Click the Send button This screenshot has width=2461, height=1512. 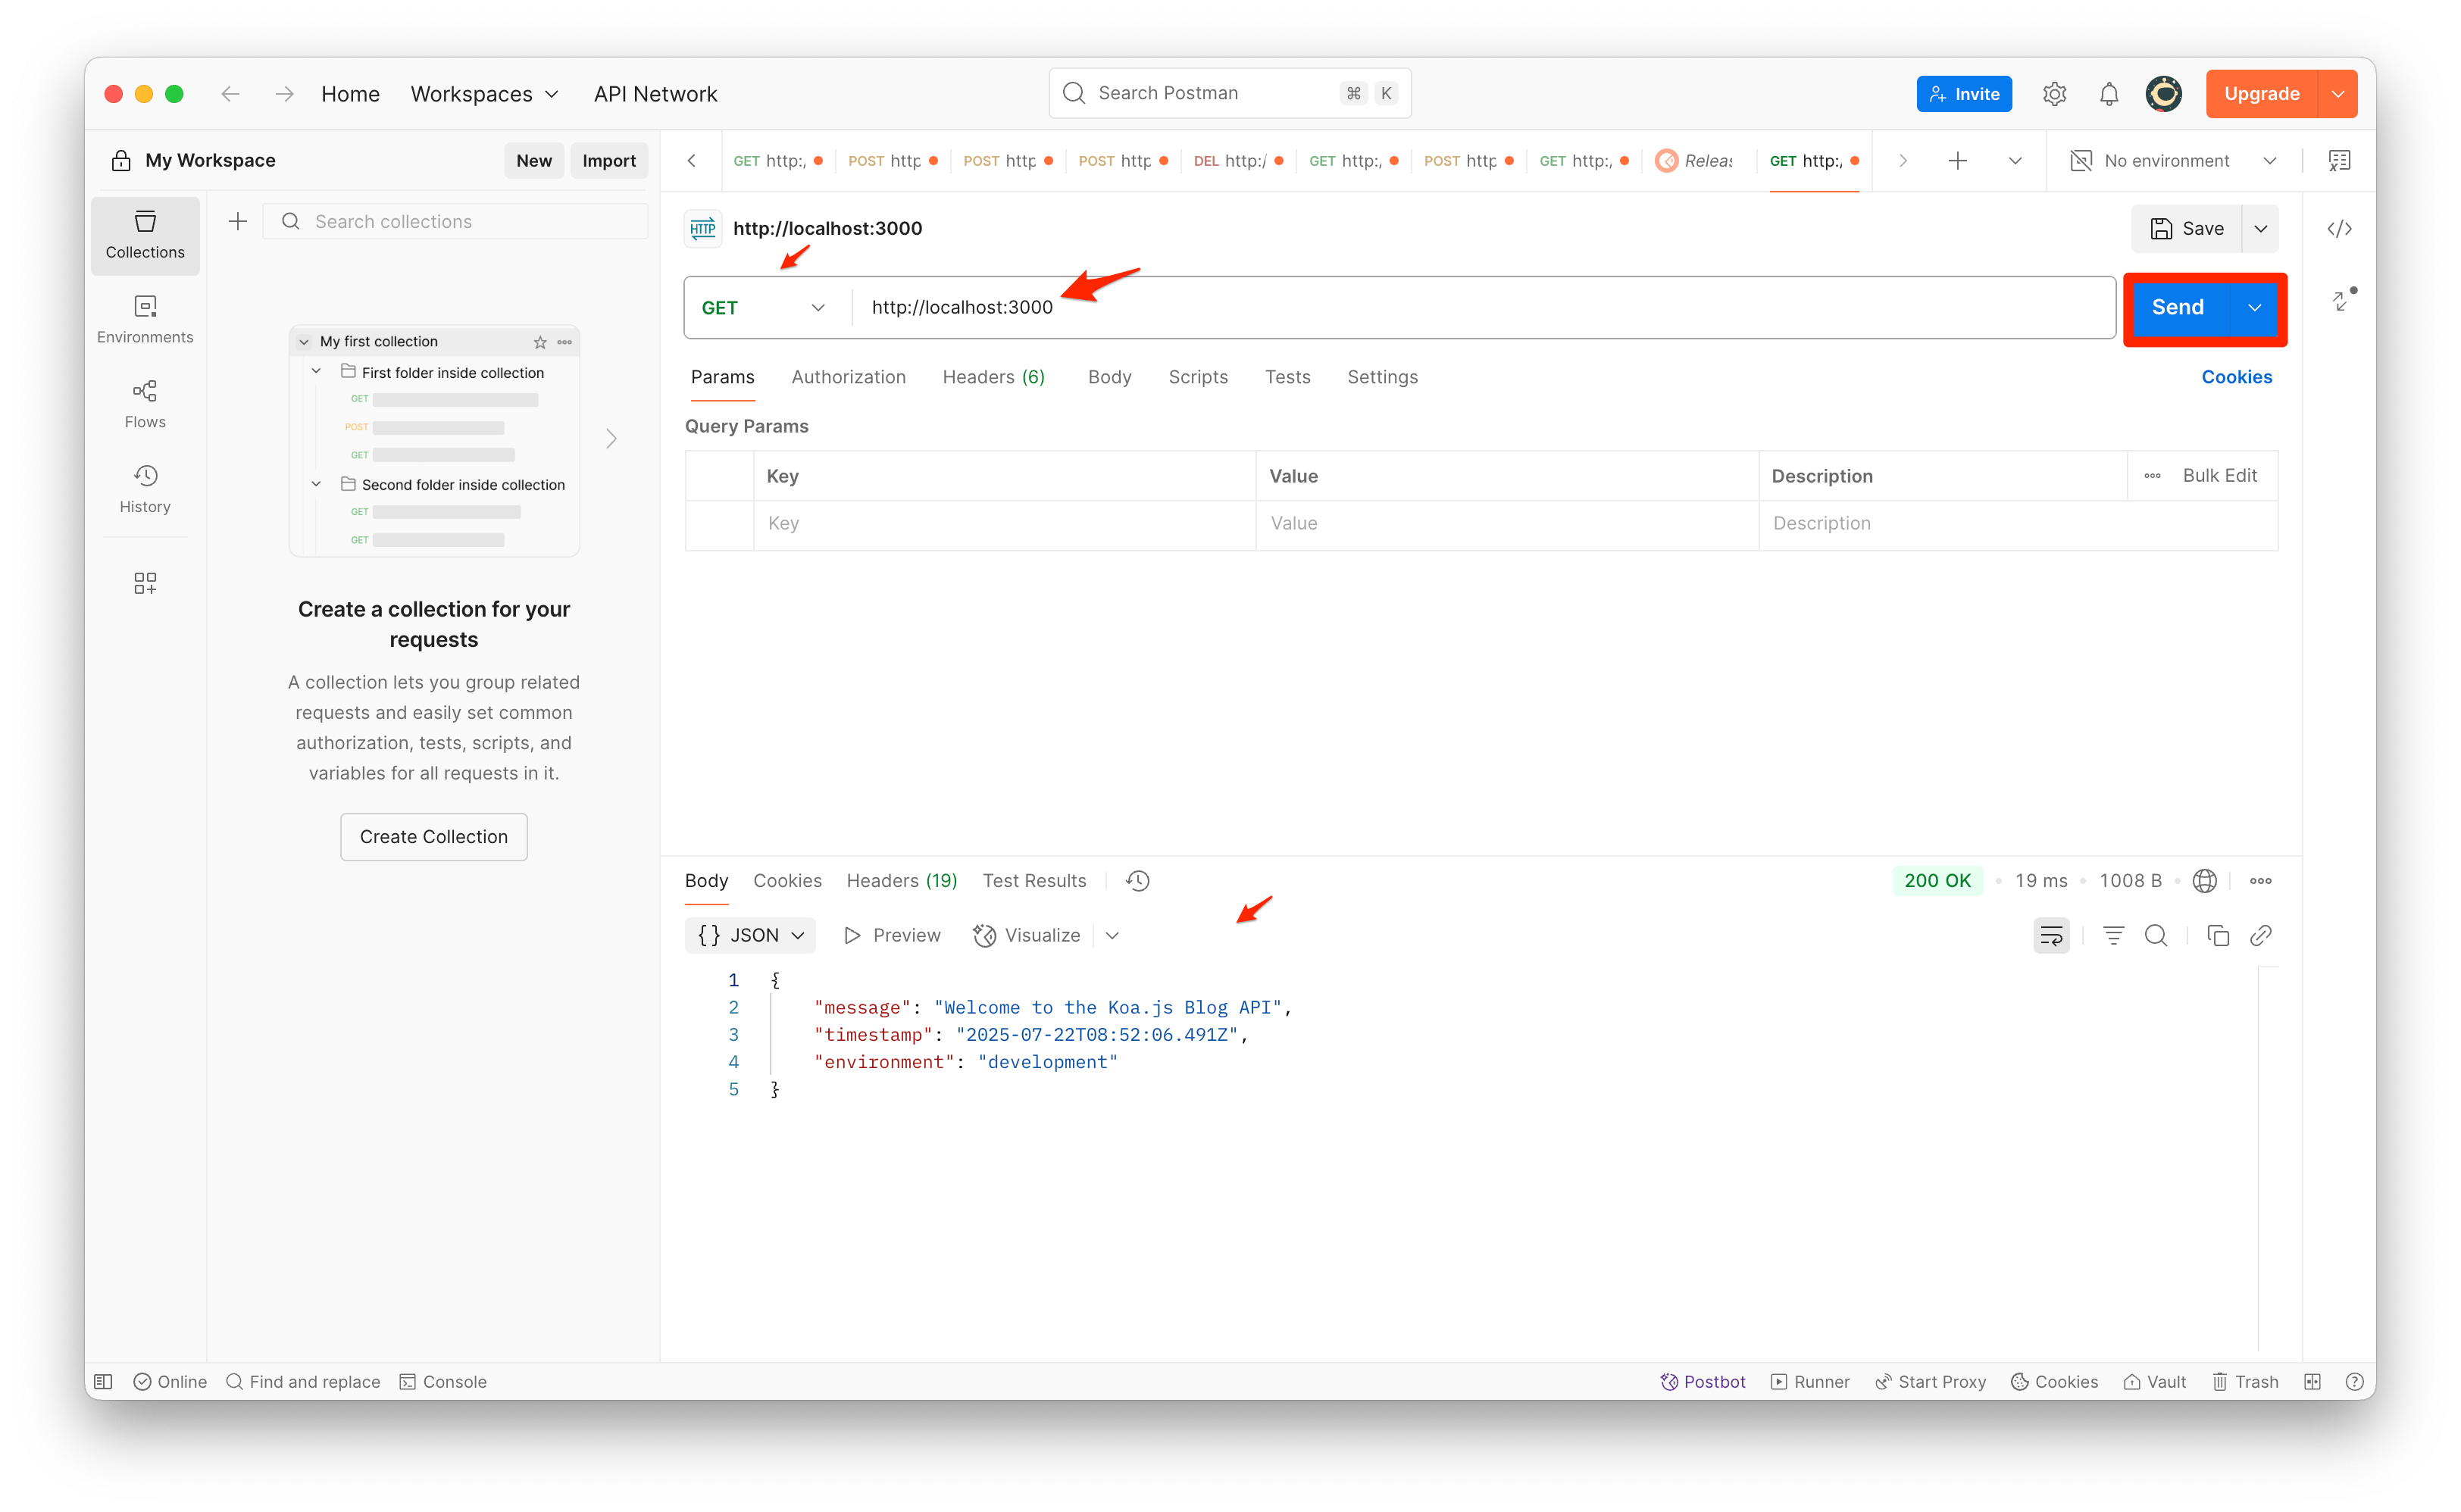tap(2178, 308)
